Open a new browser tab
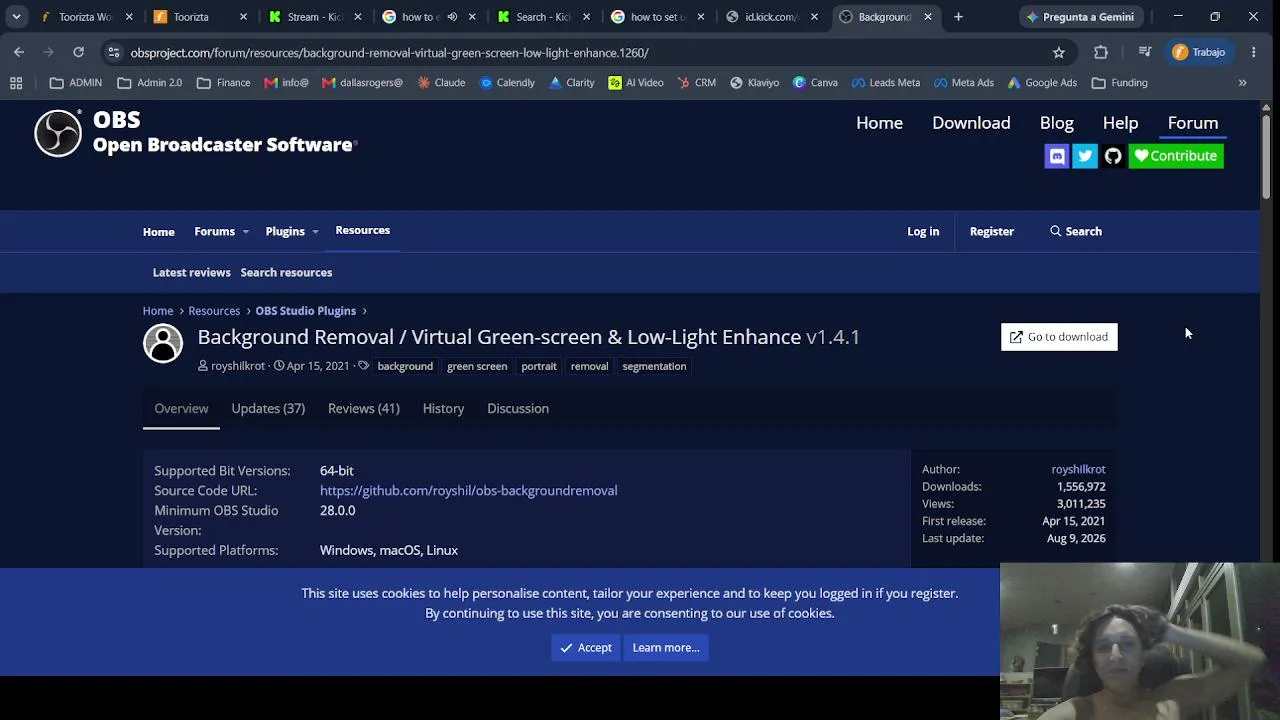The width and height of the screenshot is (1280, 720). coord(958,17)
